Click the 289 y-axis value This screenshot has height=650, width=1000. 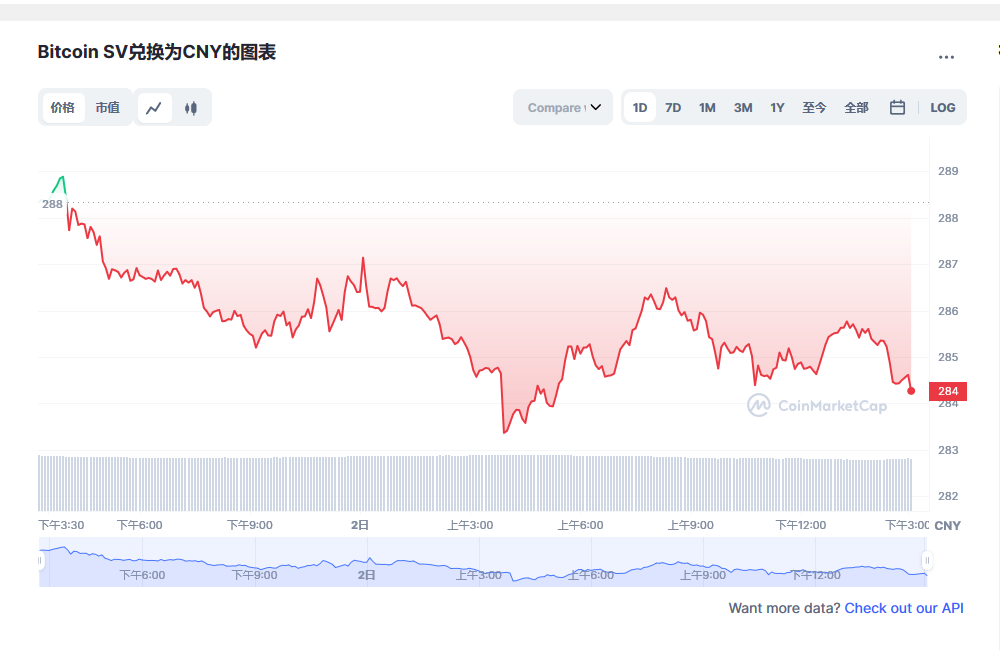pos(948,171)
